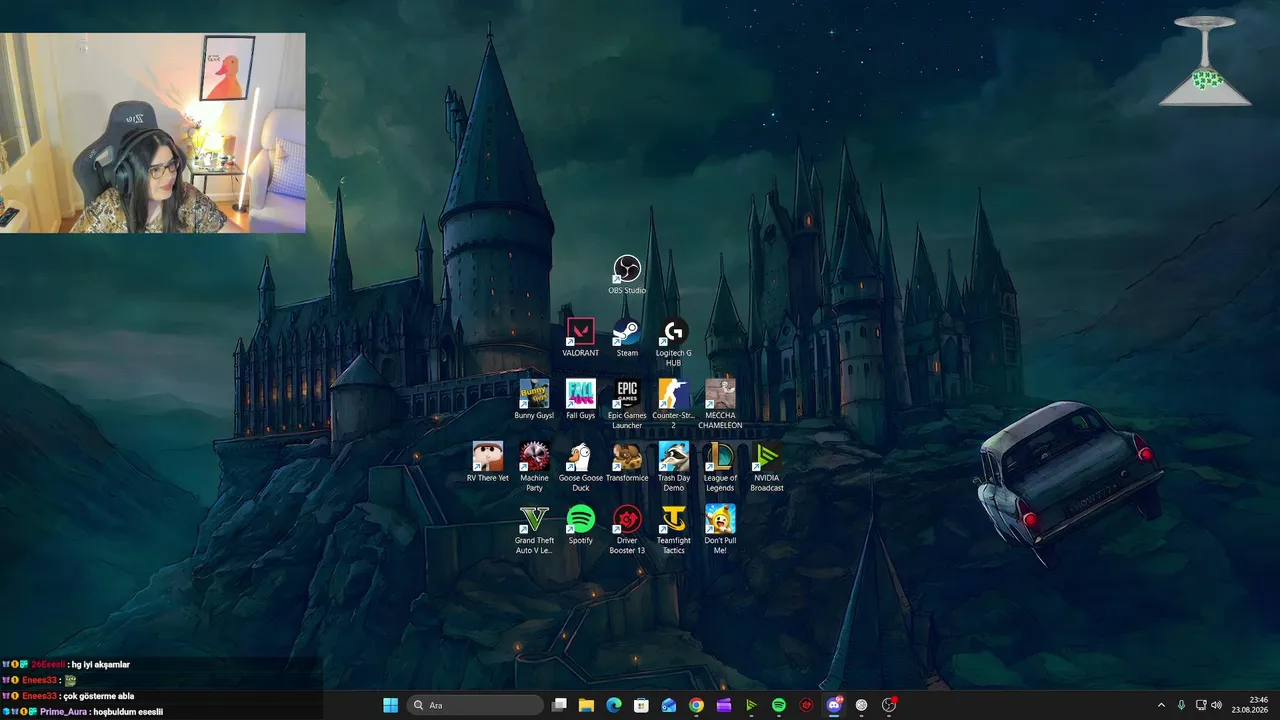1280x720 pixels.
Task: Click chat username Prime_Aura
Action: 63,712
